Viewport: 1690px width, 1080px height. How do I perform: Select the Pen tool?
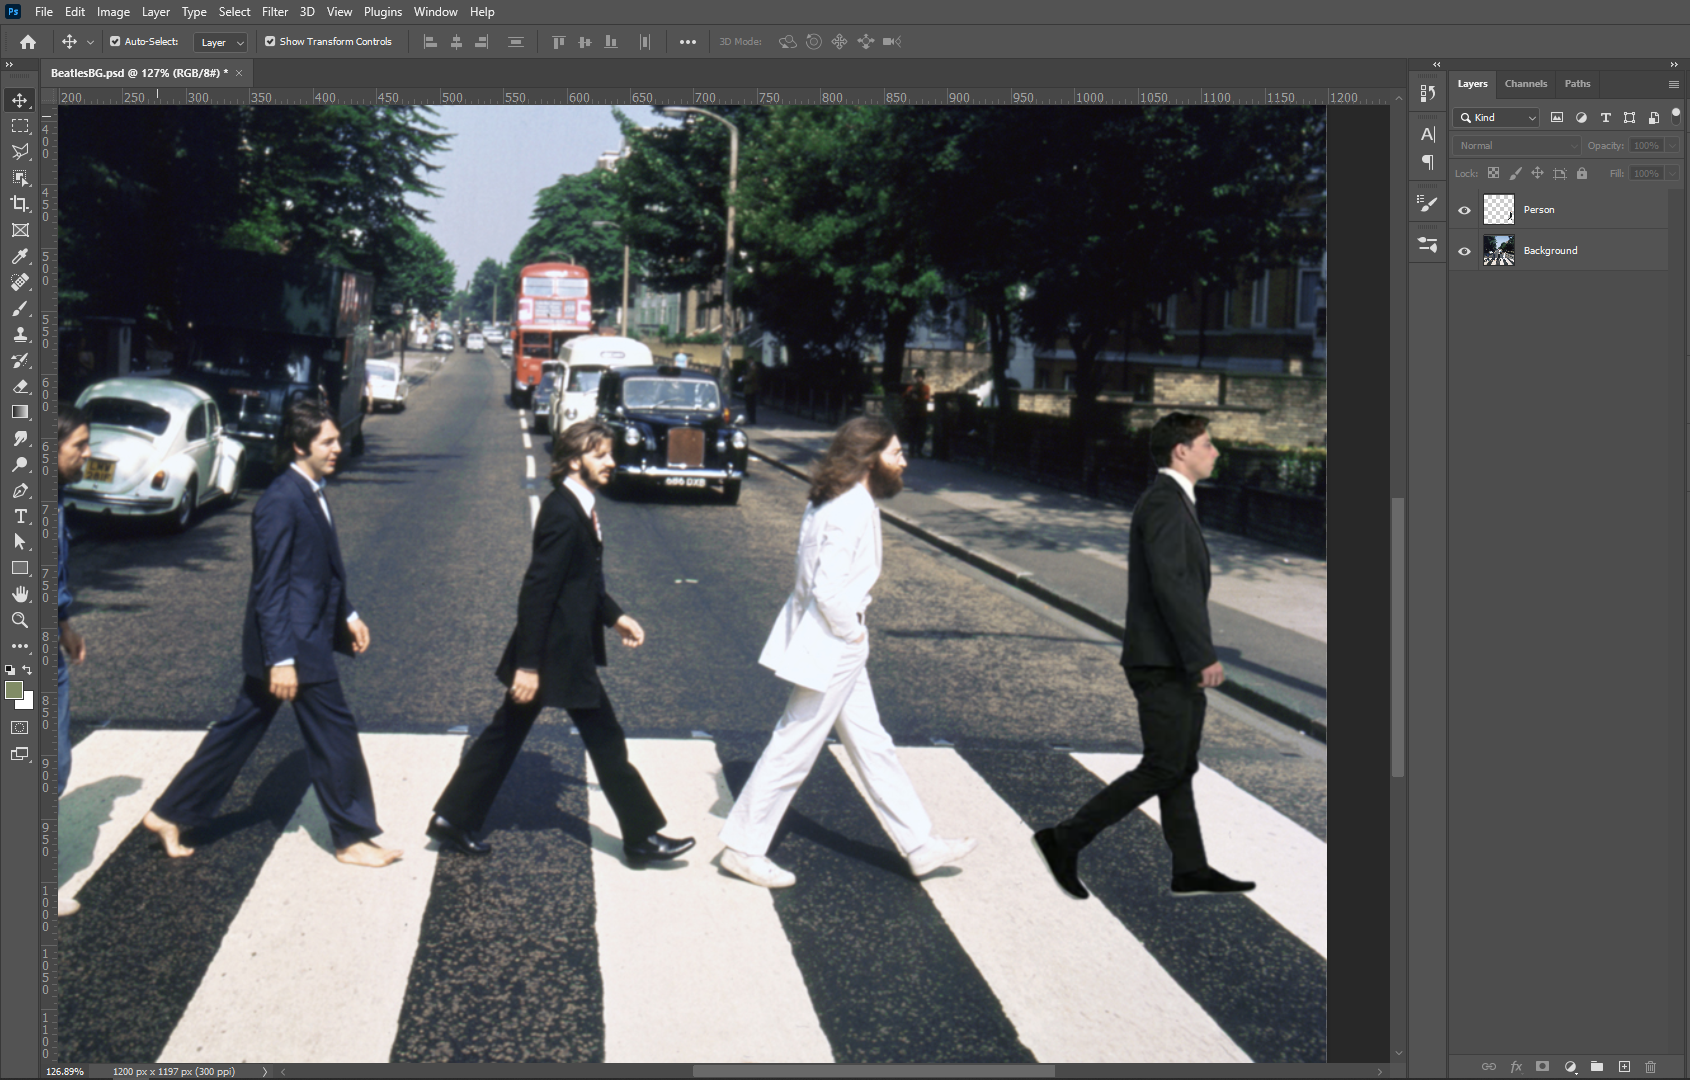[x=20, y=490]
